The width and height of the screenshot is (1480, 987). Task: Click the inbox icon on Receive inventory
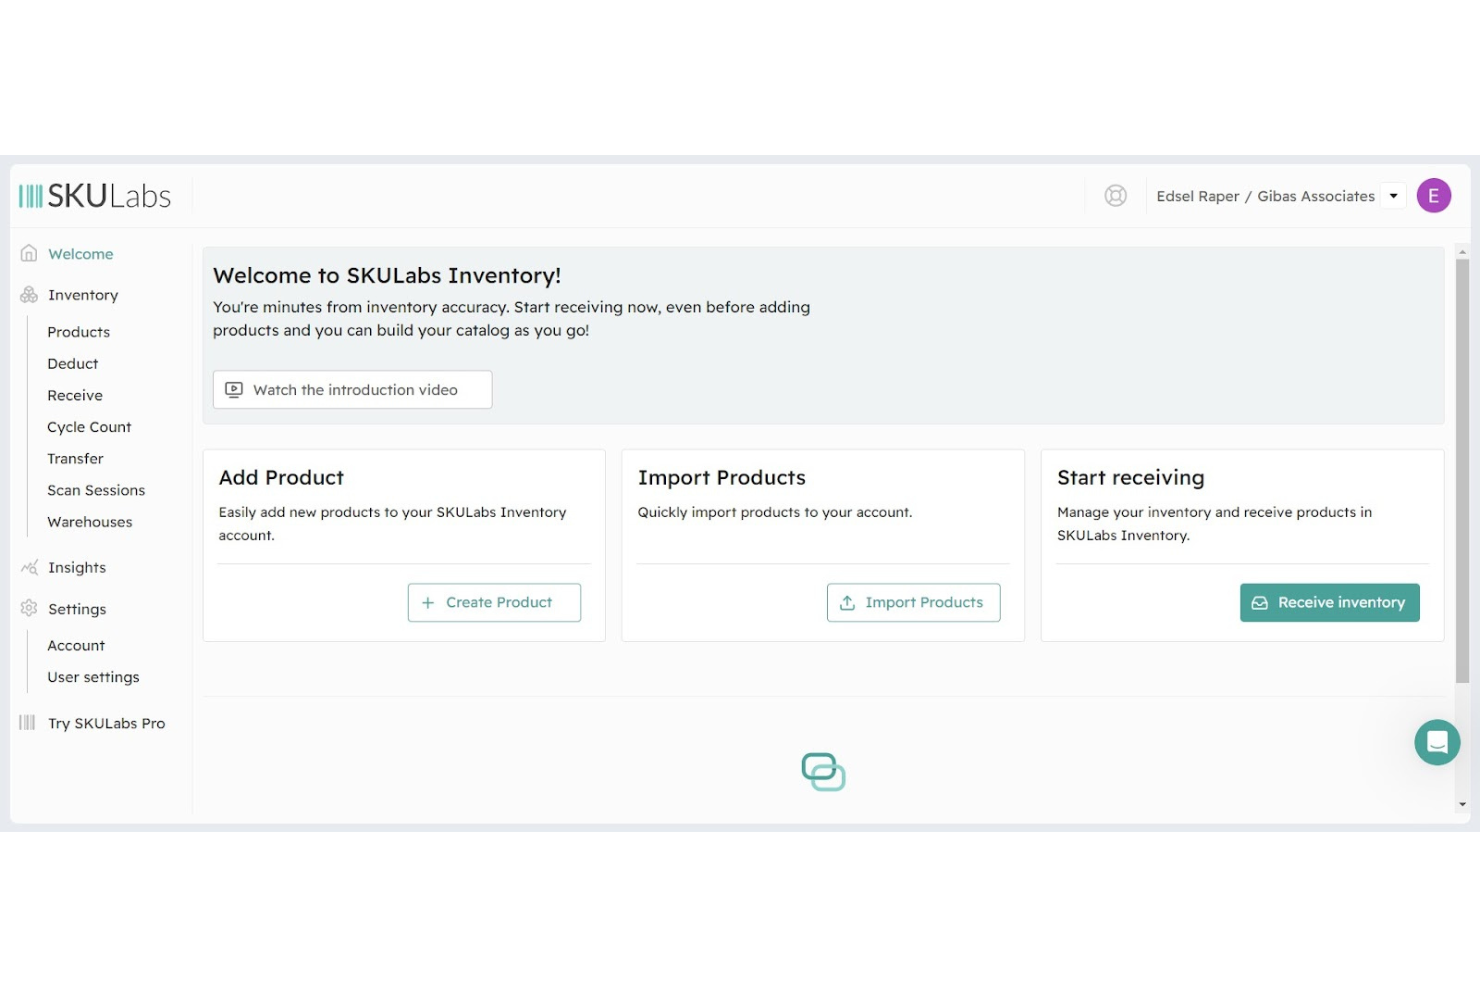(x=1260, y=603)
